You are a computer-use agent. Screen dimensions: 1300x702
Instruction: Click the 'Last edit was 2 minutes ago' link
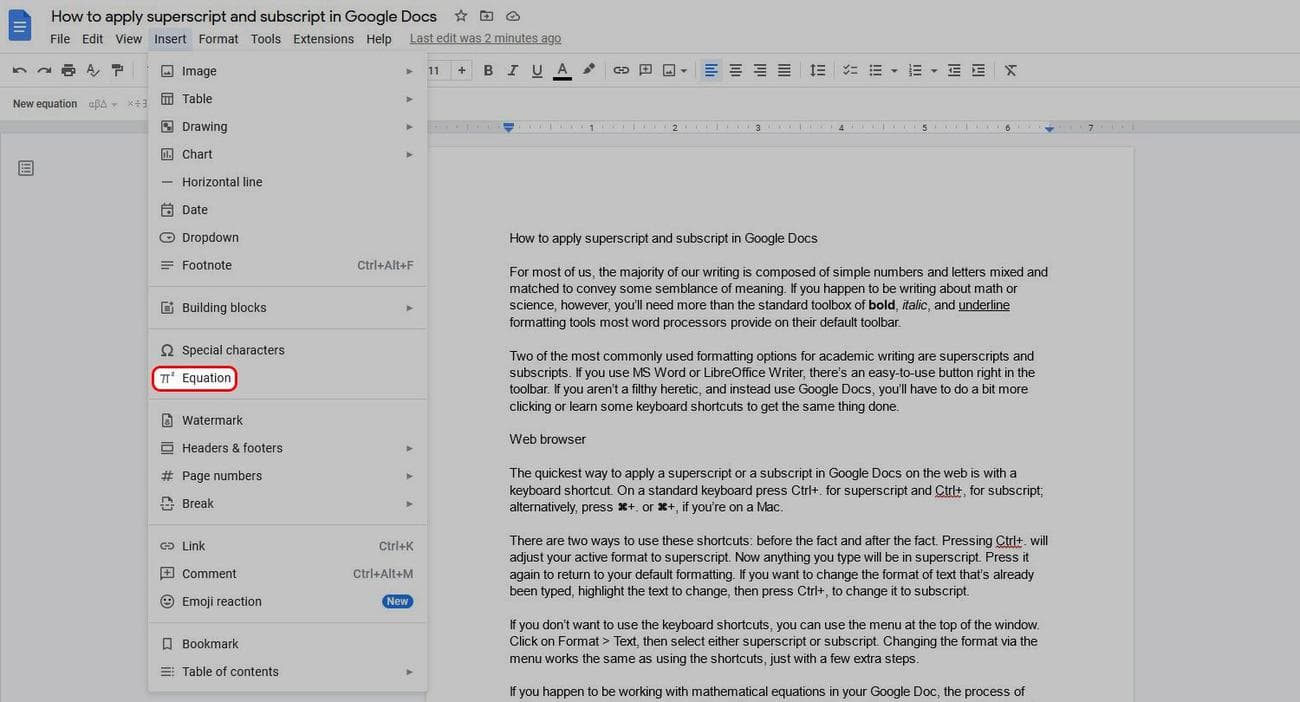click(485, 37)
